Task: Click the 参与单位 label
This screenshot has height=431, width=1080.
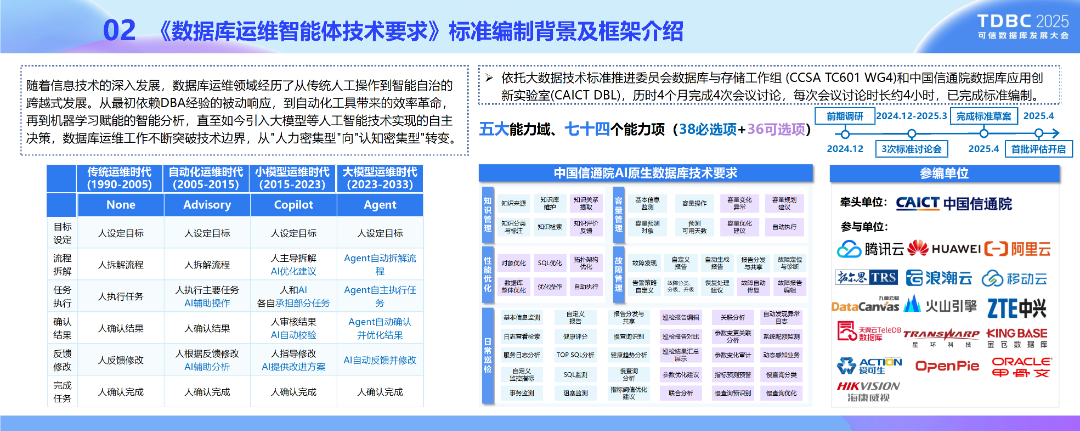Action: pos(864,227)
